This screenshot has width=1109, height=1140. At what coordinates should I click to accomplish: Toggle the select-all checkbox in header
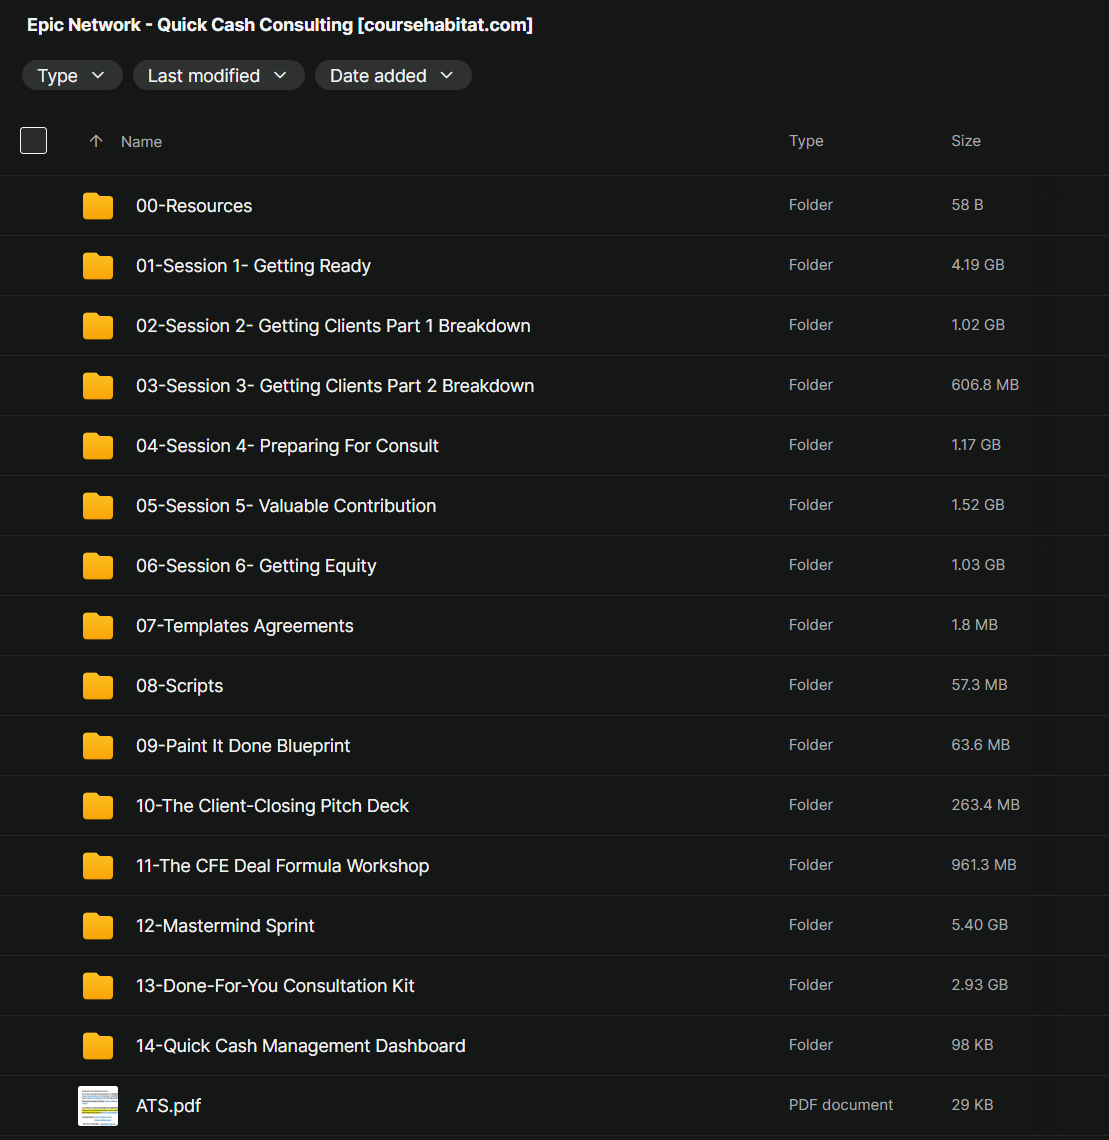(34, 141)
